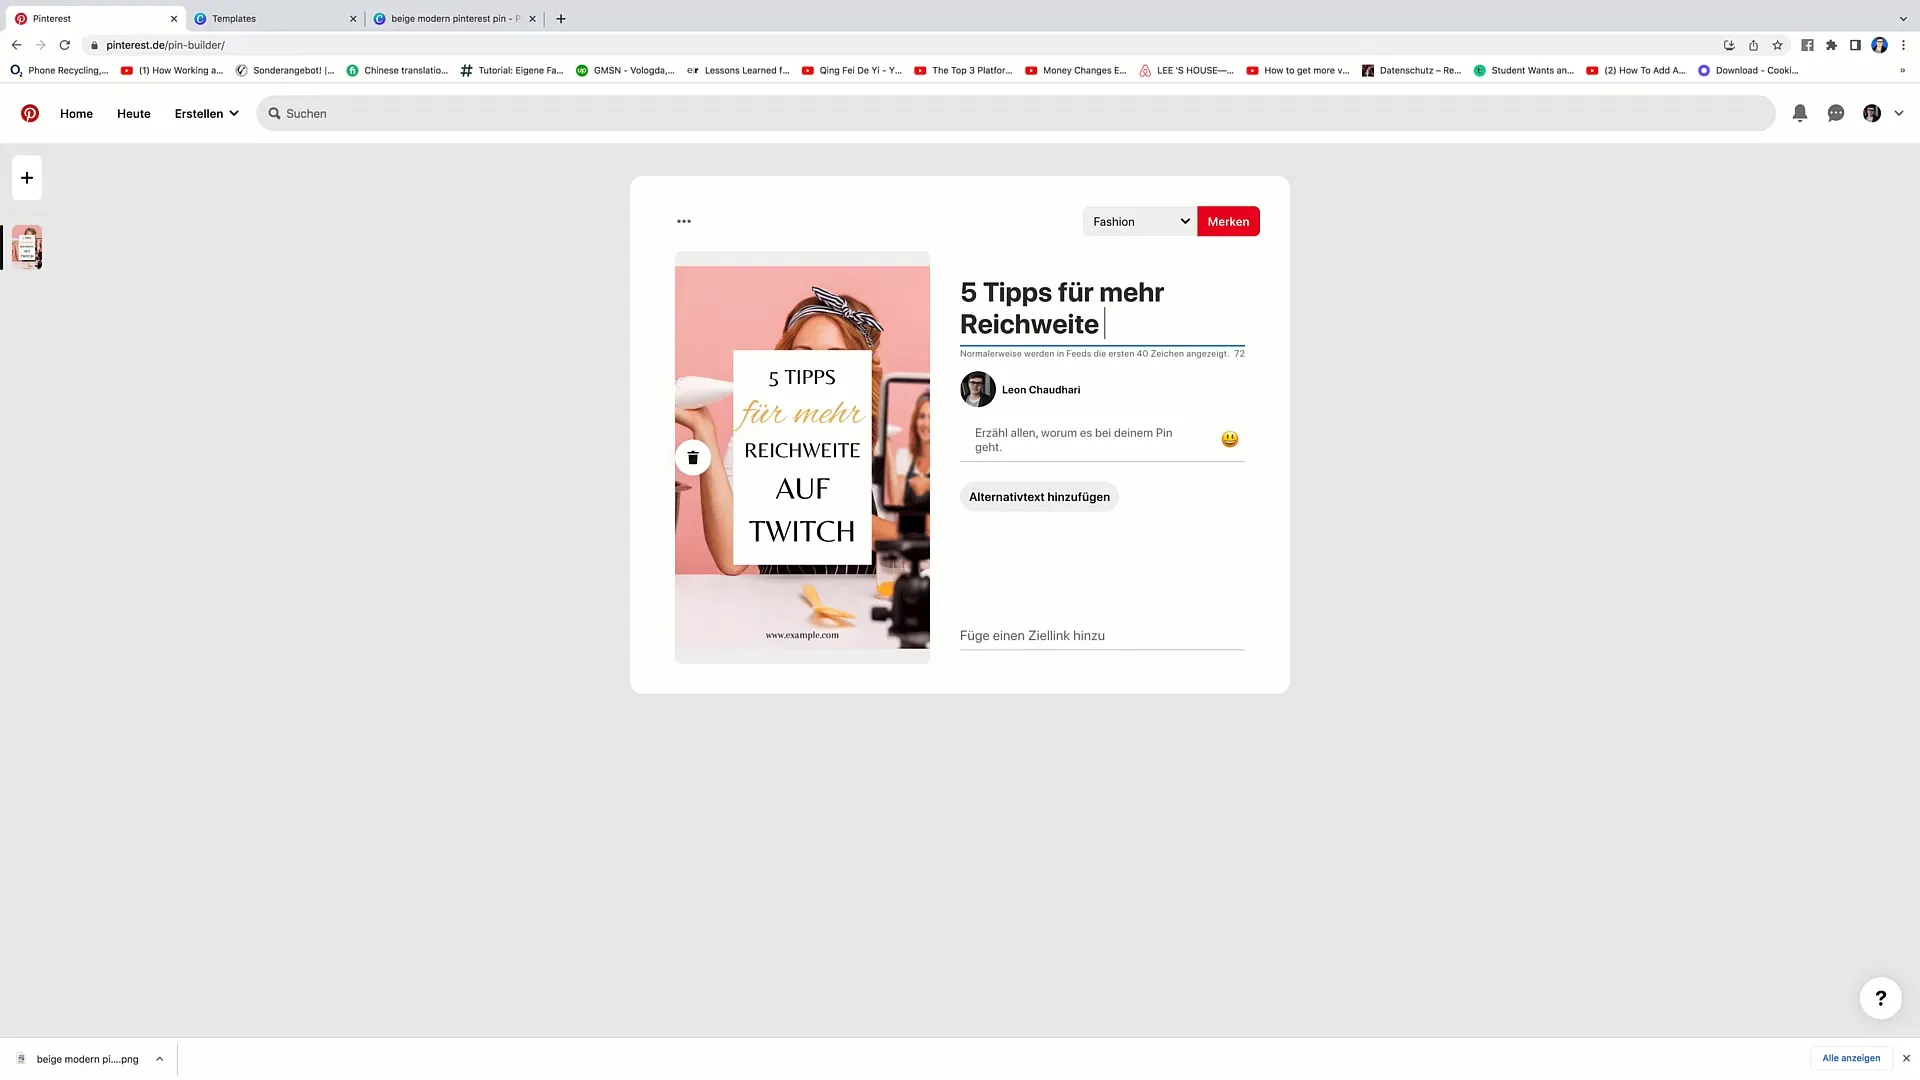Image resolution: width=1920 pixels, height=1080 pixels.
Task: Open the downloaded beige modern pi....png file
Action: point(78,1059)
